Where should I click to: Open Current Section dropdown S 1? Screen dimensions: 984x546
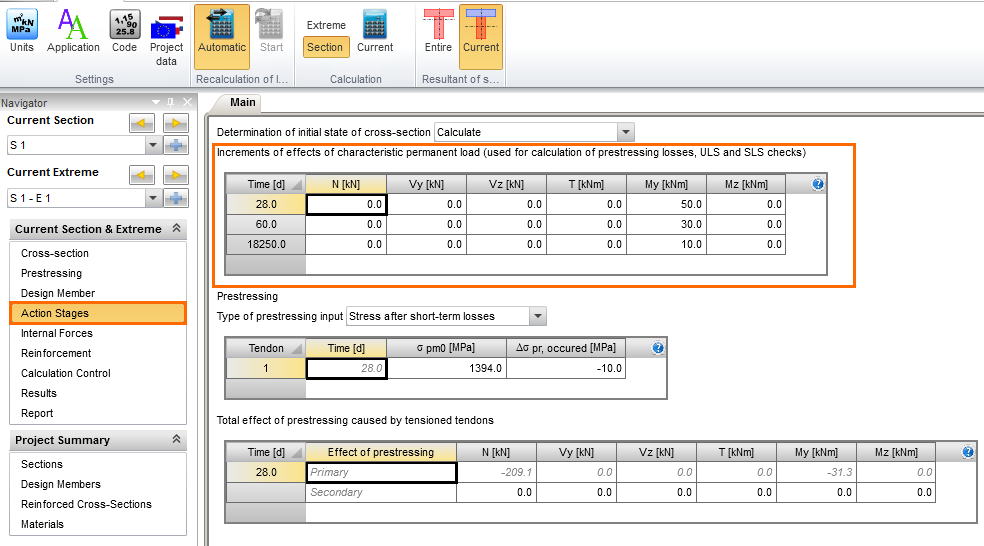coord(153,145)
